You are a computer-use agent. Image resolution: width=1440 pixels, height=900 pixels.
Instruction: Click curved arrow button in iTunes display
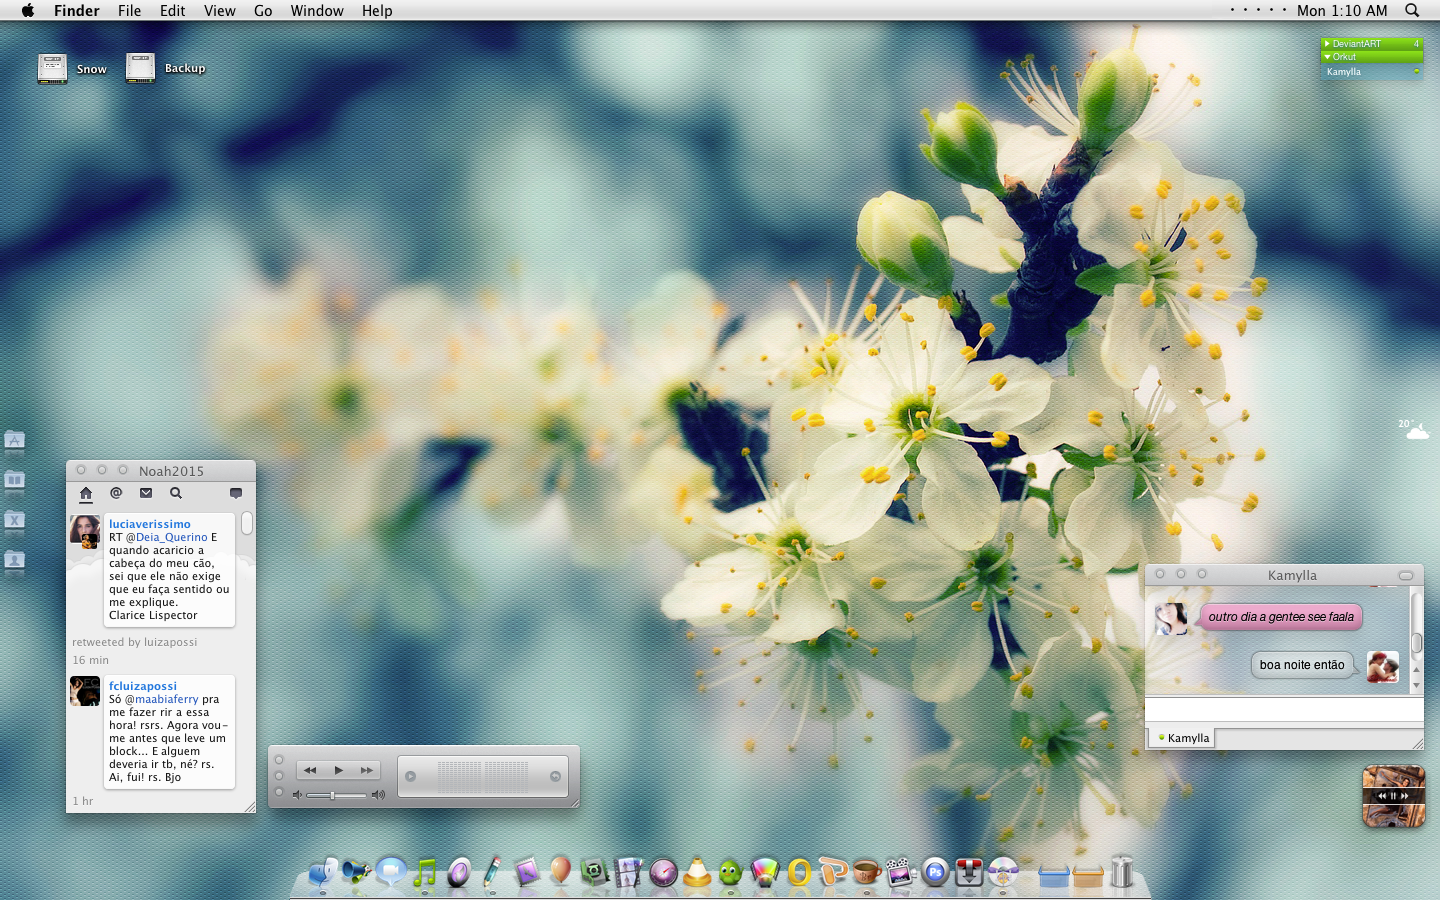pos(556,776)
